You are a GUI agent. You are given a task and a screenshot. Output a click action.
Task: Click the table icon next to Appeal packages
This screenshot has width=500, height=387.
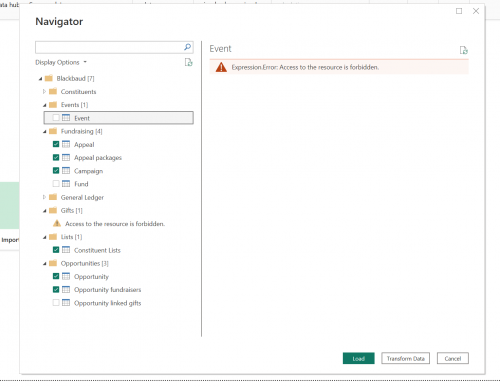click(66, 157)
